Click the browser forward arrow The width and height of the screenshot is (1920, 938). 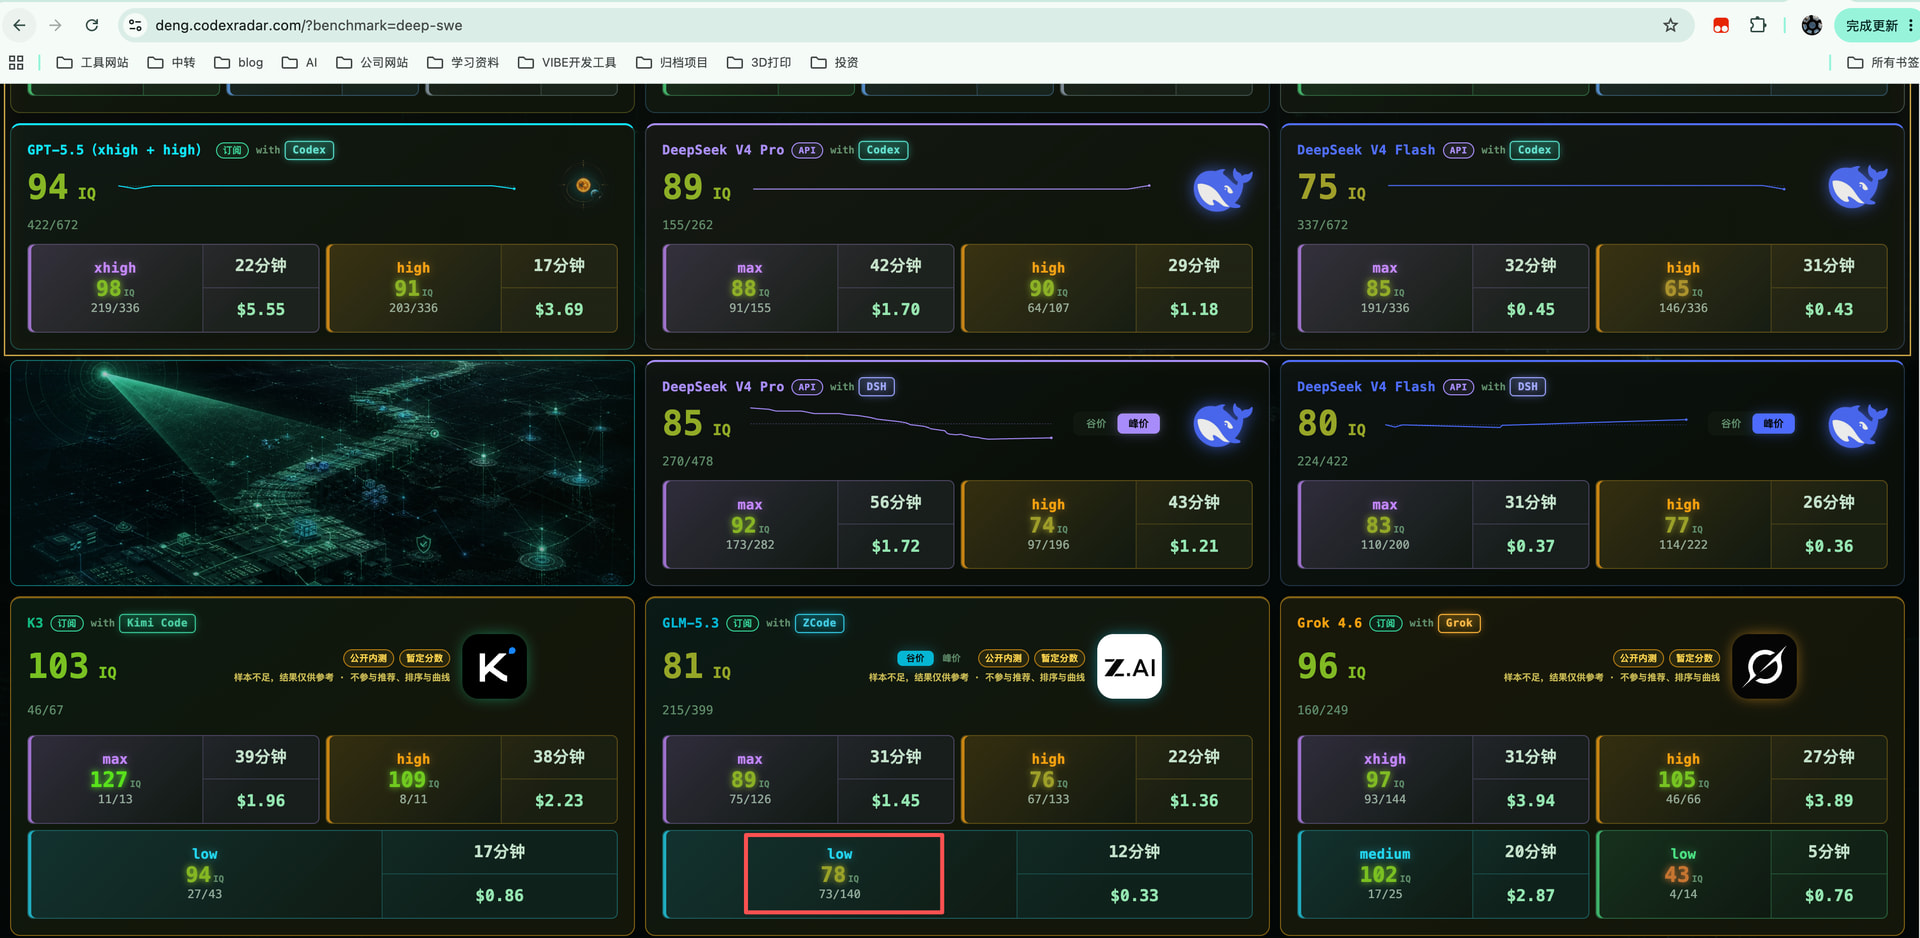[56, 25]
